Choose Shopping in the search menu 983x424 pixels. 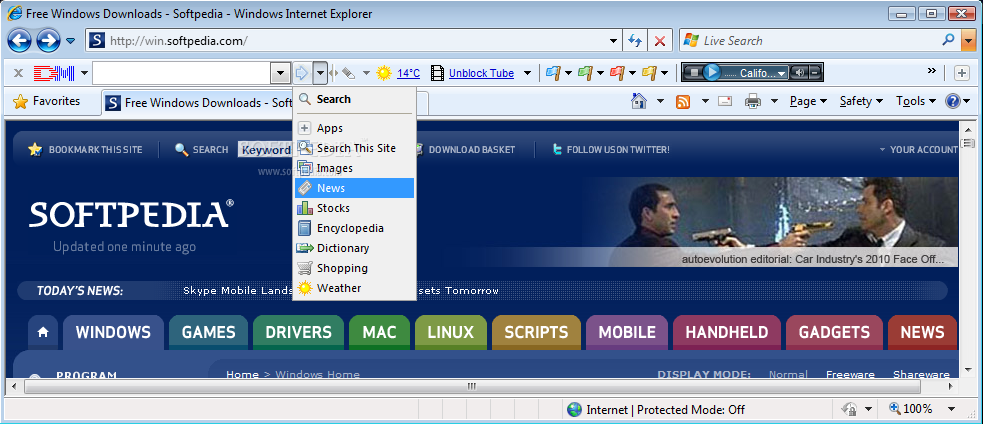click(354, 268)
